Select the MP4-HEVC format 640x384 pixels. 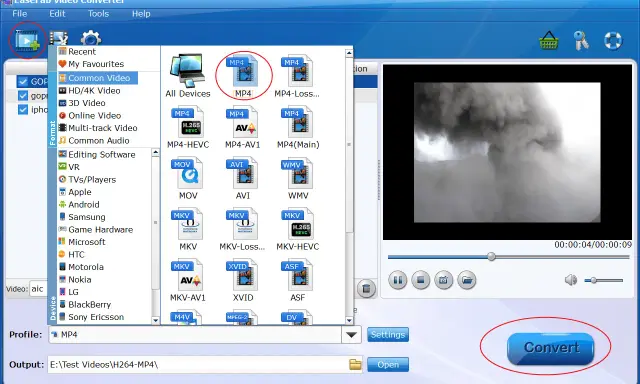point(188,127)
